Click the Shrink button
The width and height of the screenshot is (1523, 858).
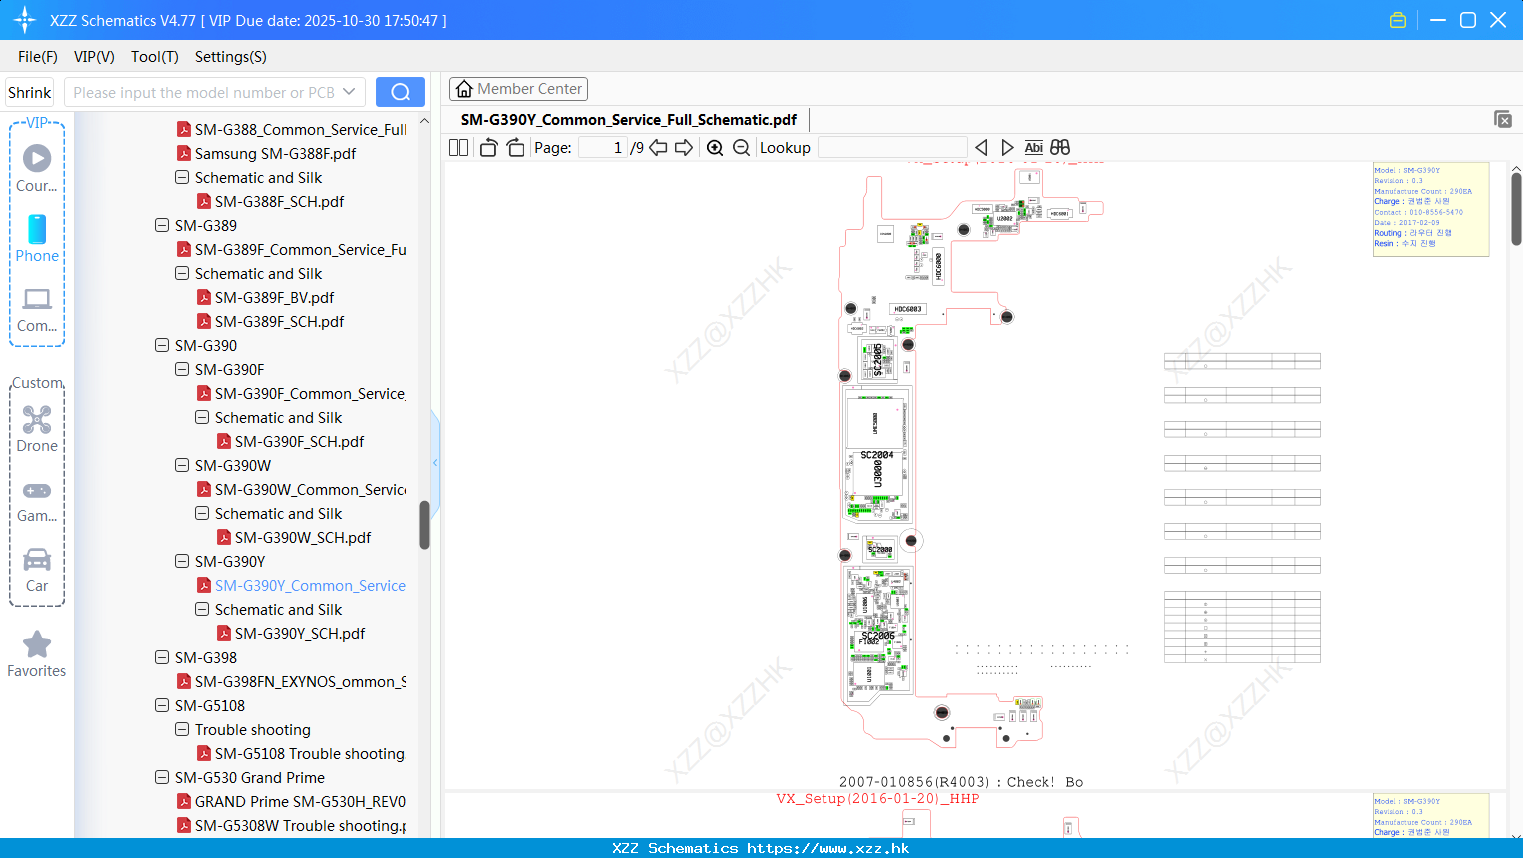(x=30, y=92)
